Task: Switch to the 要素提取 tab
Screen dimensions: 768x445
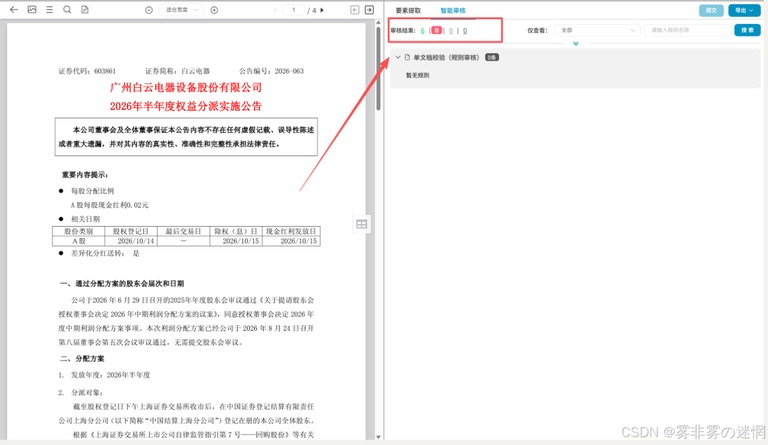Action: pyautogui.click(x=408, y=11)
